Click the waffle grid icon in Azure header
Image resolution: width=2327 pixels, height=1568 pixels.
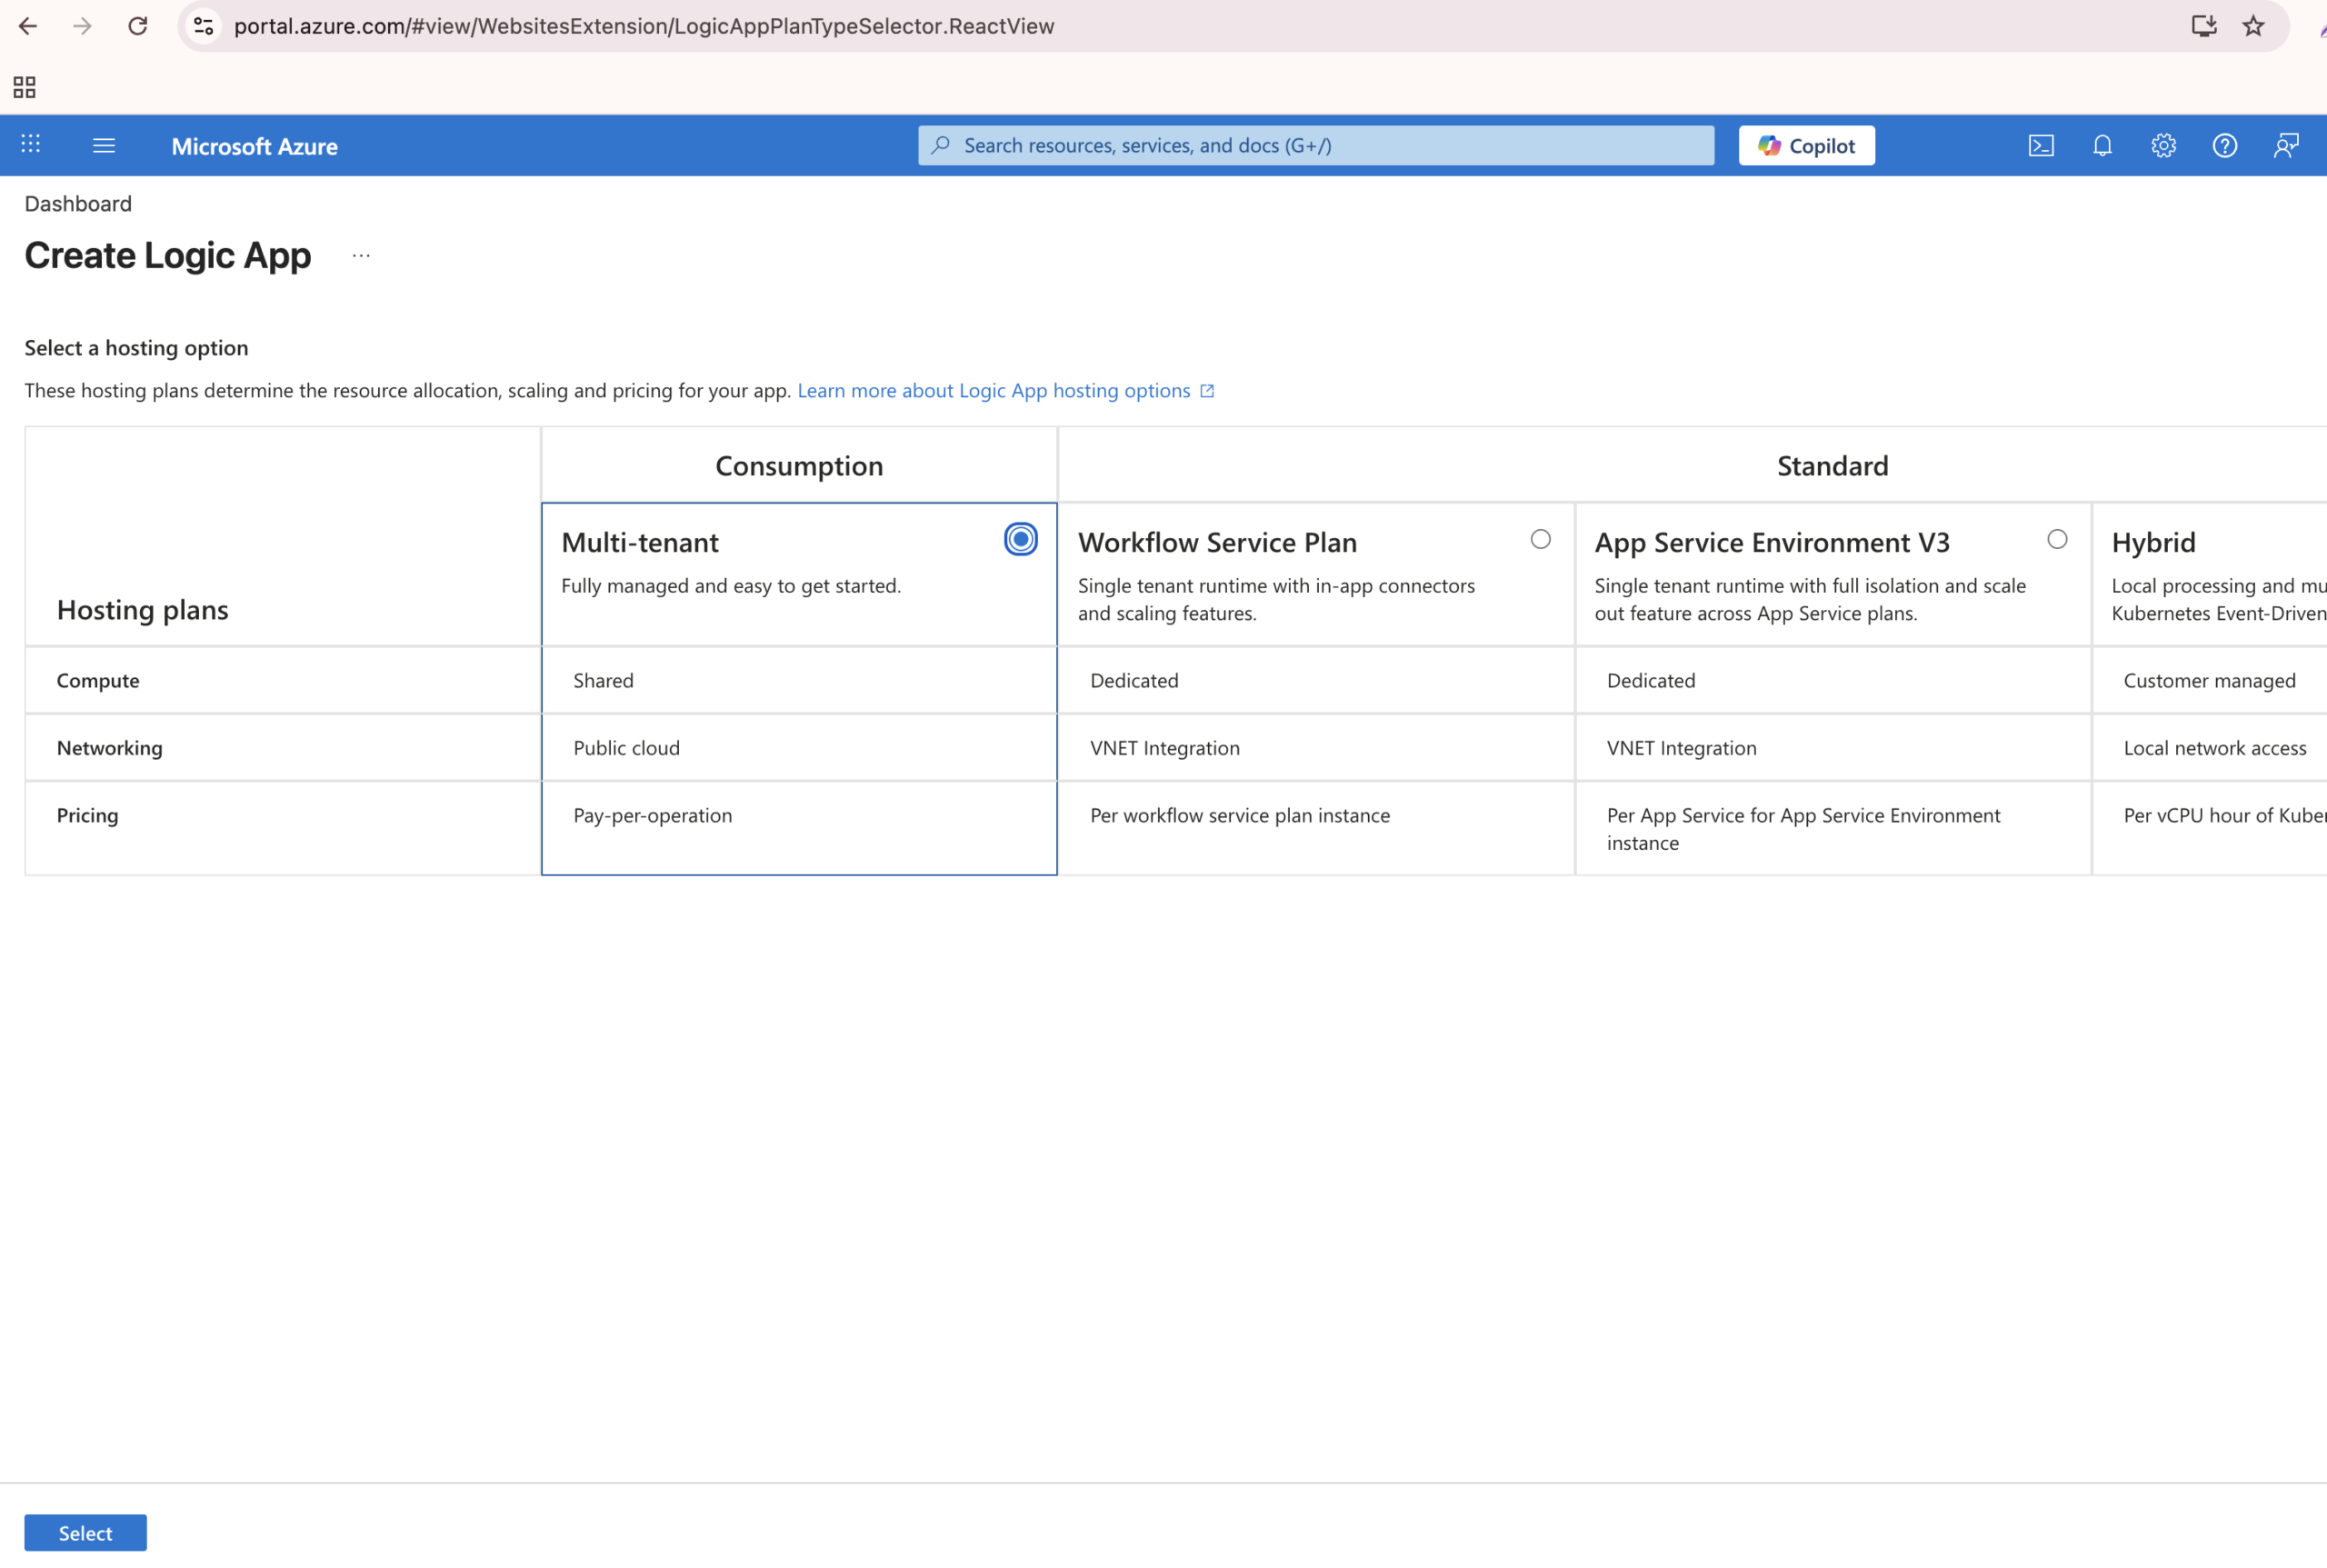click(31, 145)
